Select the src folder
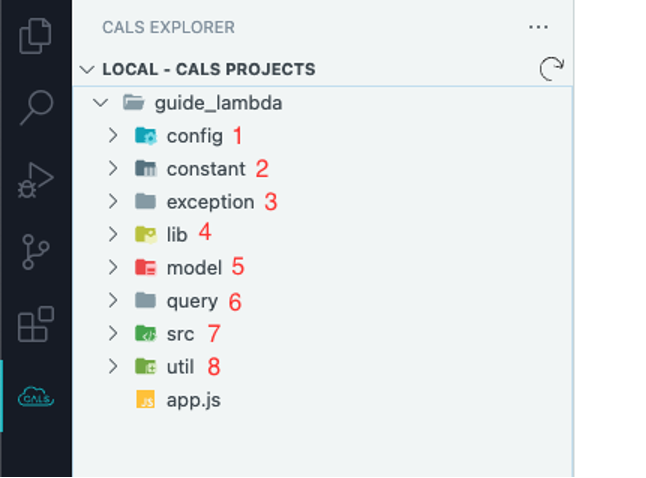Image resolution: width=646 pixels, height=478 pixels. pos(180,333)
